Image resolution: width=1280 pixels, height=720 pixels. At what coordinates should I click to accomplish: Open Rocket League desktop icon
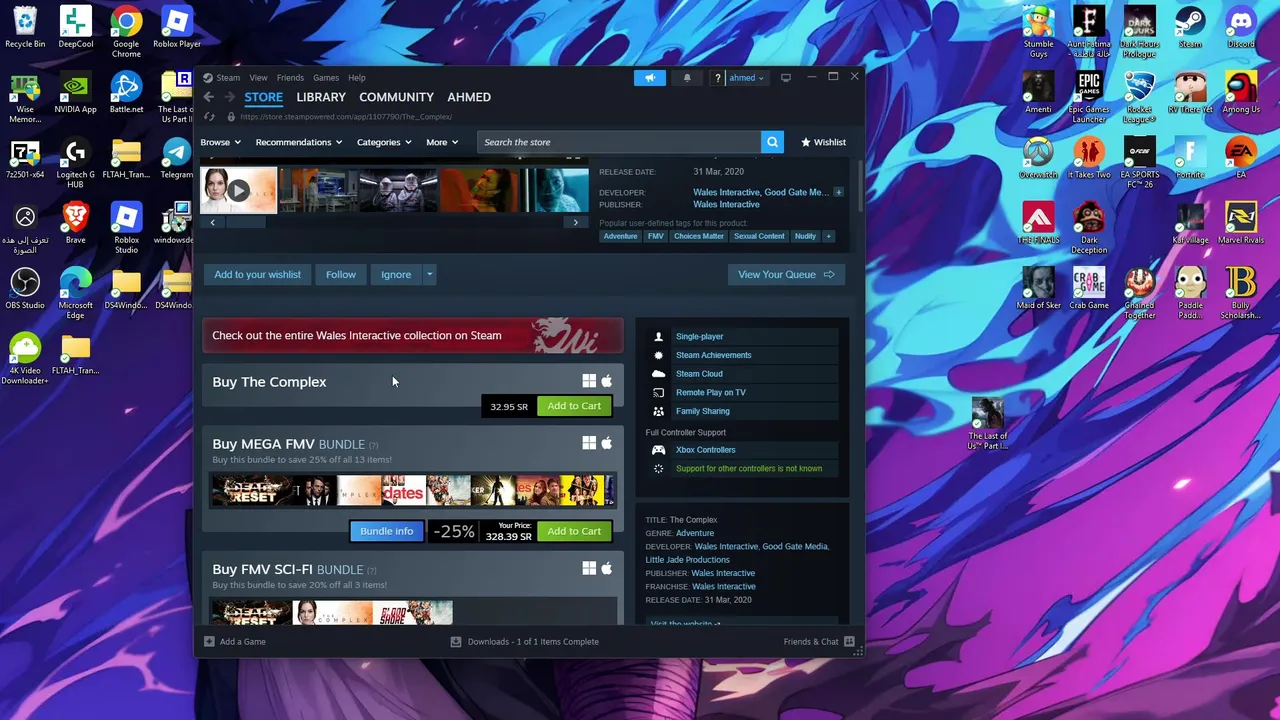click(1139, 97)
